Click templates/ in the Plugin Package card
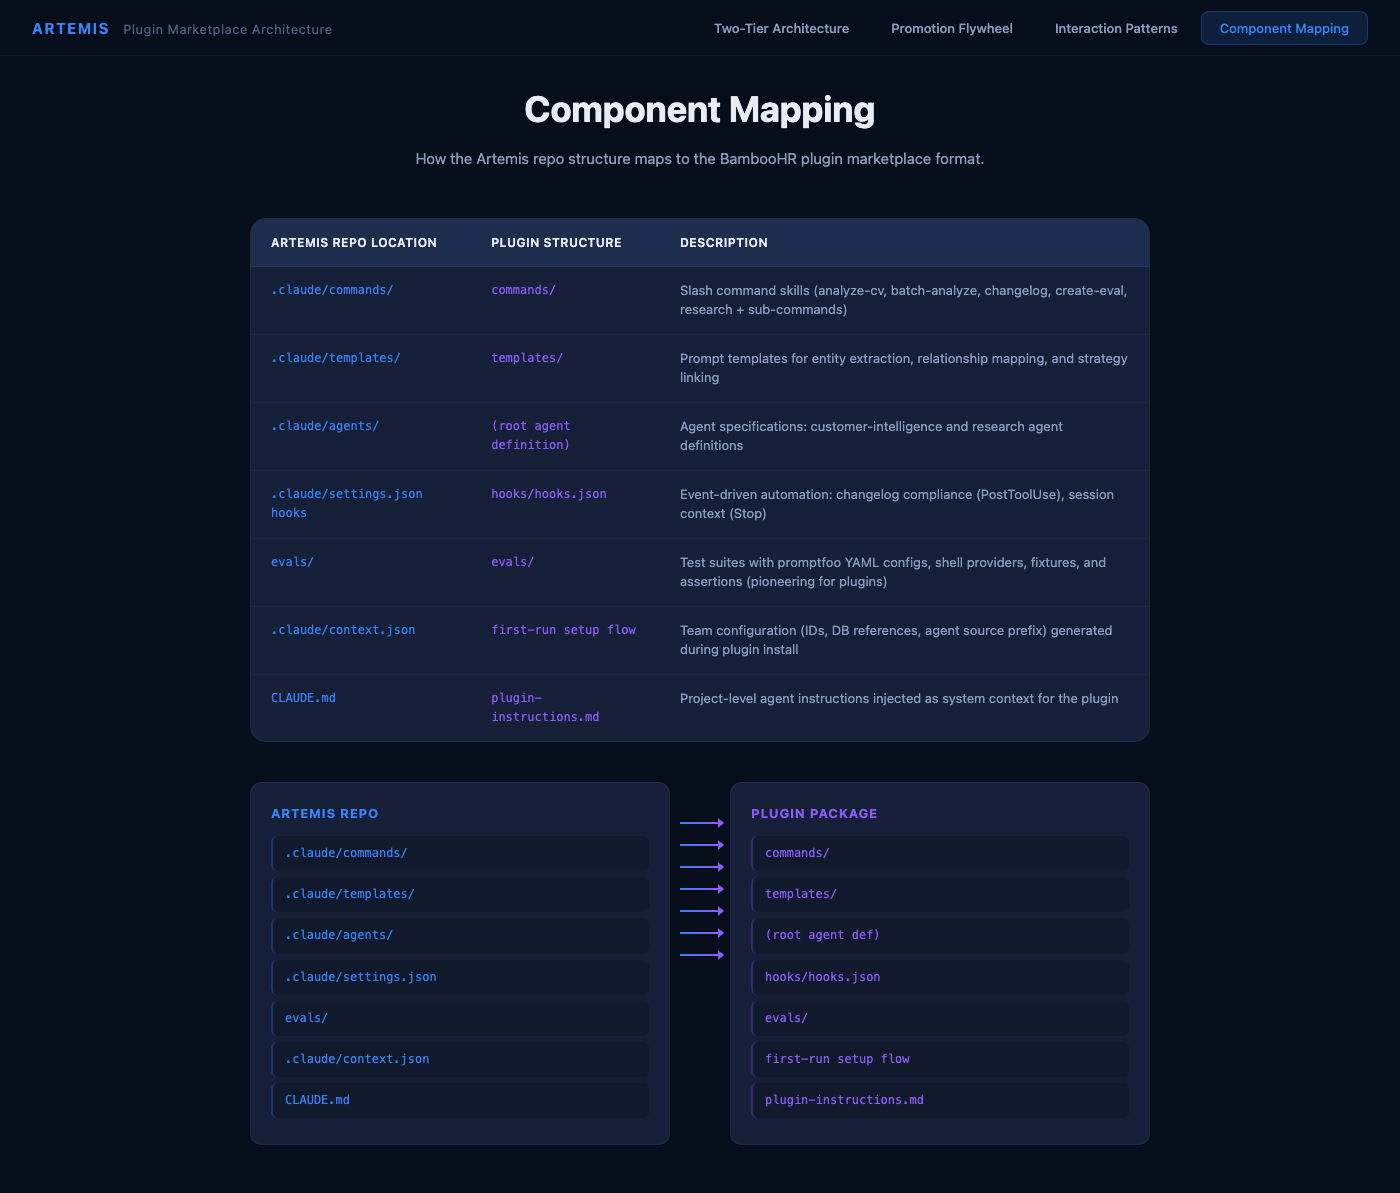 click(940, 894)
